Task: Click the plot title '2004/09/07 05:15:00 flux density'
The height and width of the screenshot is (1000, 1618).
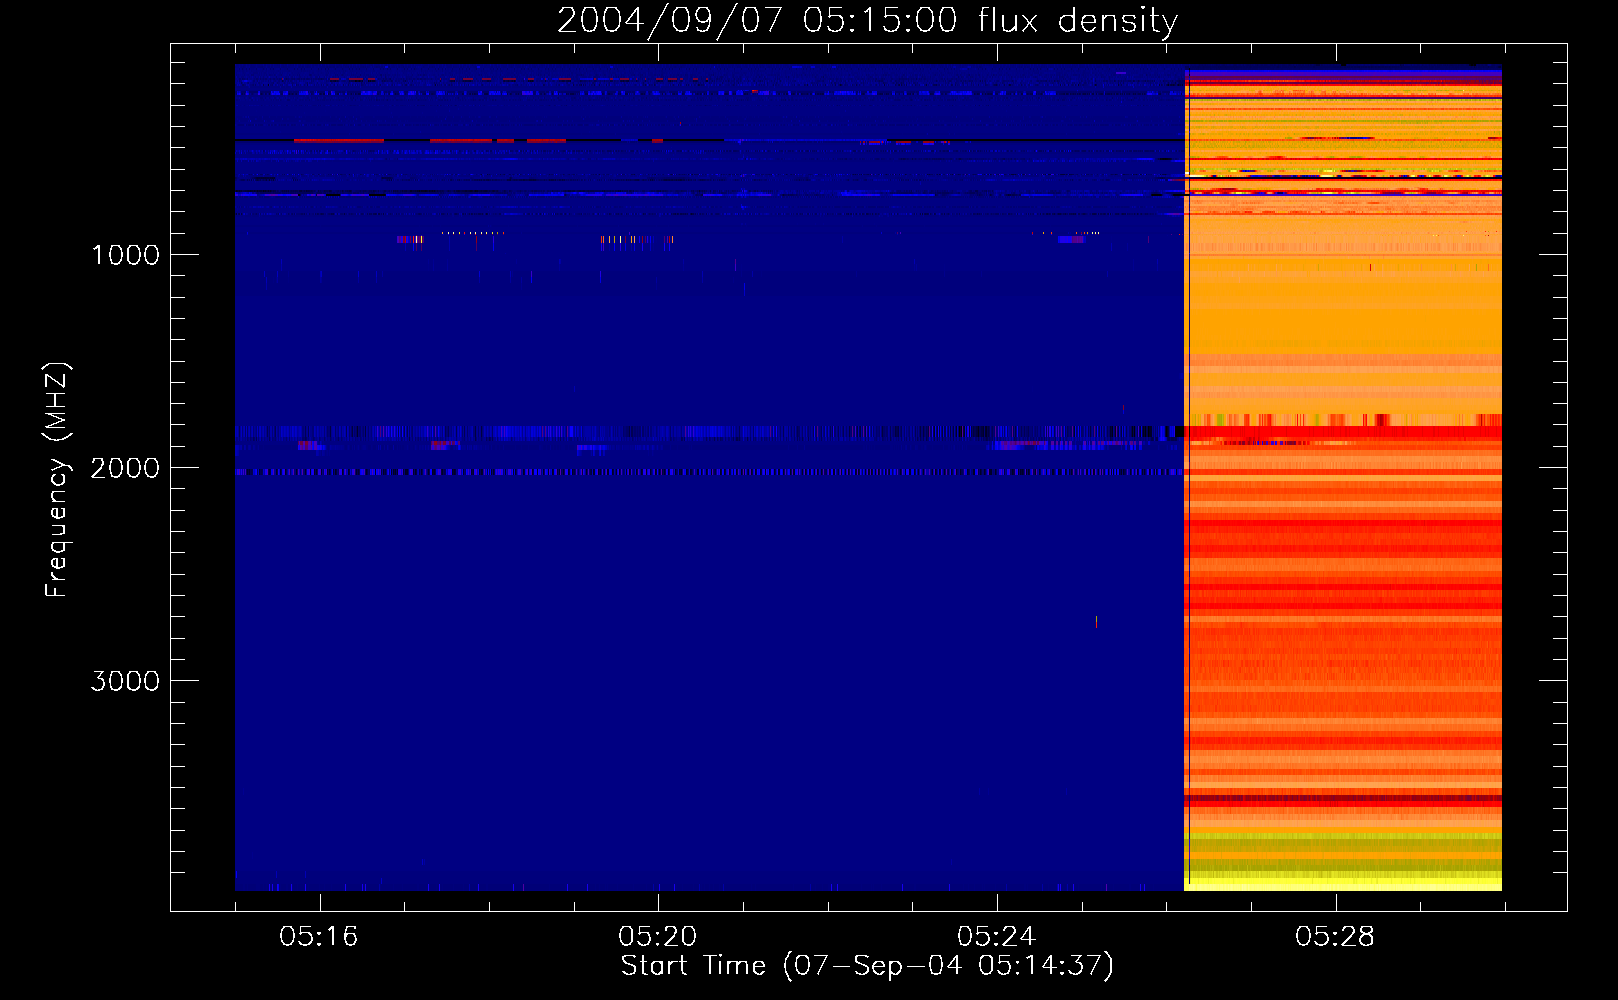Action: [867, 21]
